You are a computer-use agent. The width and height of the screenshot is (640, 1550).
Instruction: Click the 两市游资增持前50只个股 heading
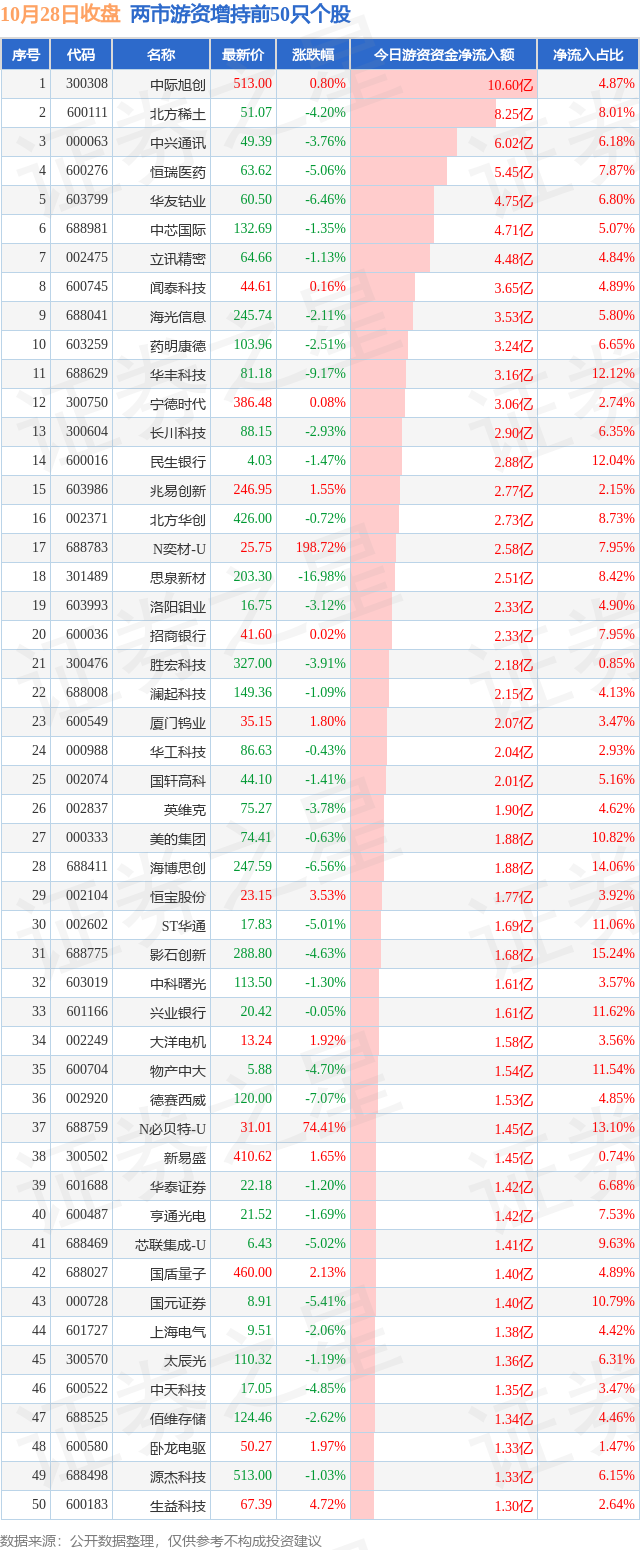(241, 14)
